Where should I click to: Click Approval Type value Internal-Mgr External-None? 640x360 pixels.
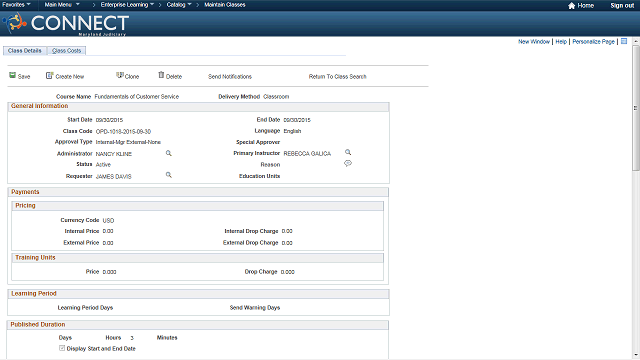[x=128, y=142]
